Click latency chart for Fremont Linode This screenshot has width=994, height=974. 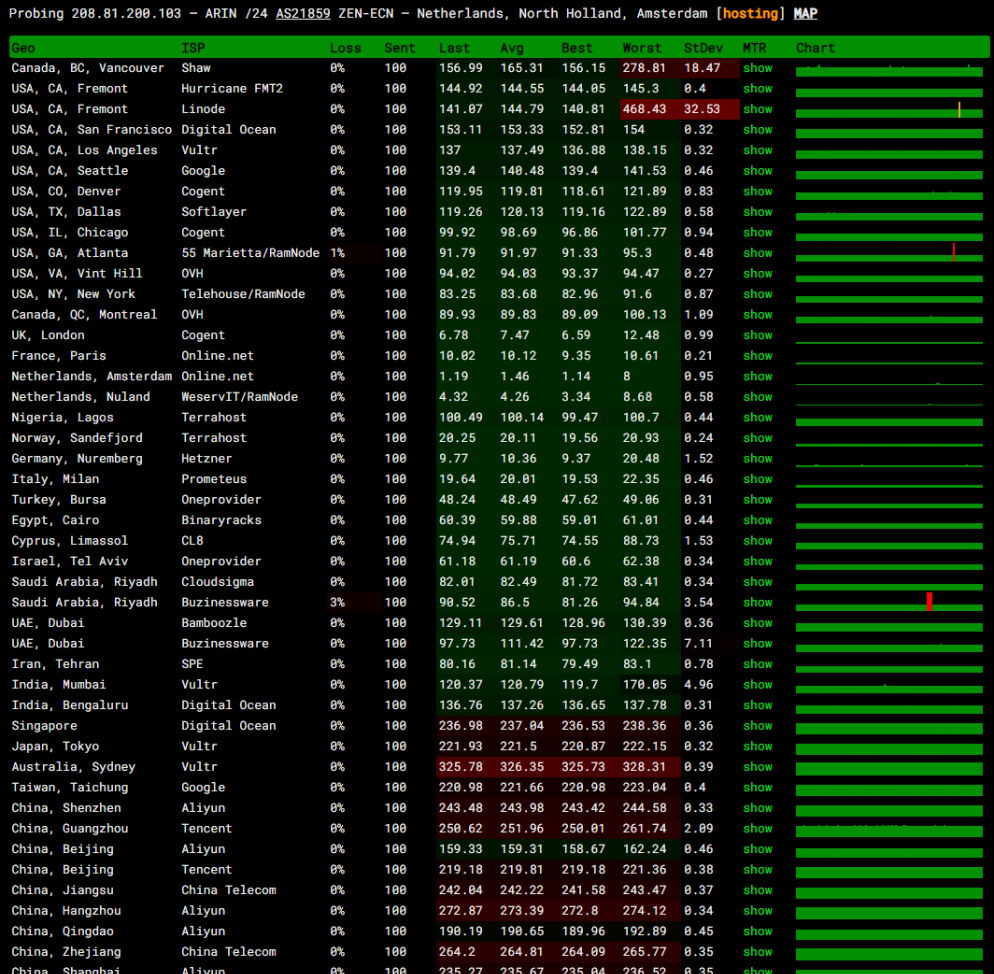(x=889, y=109)
